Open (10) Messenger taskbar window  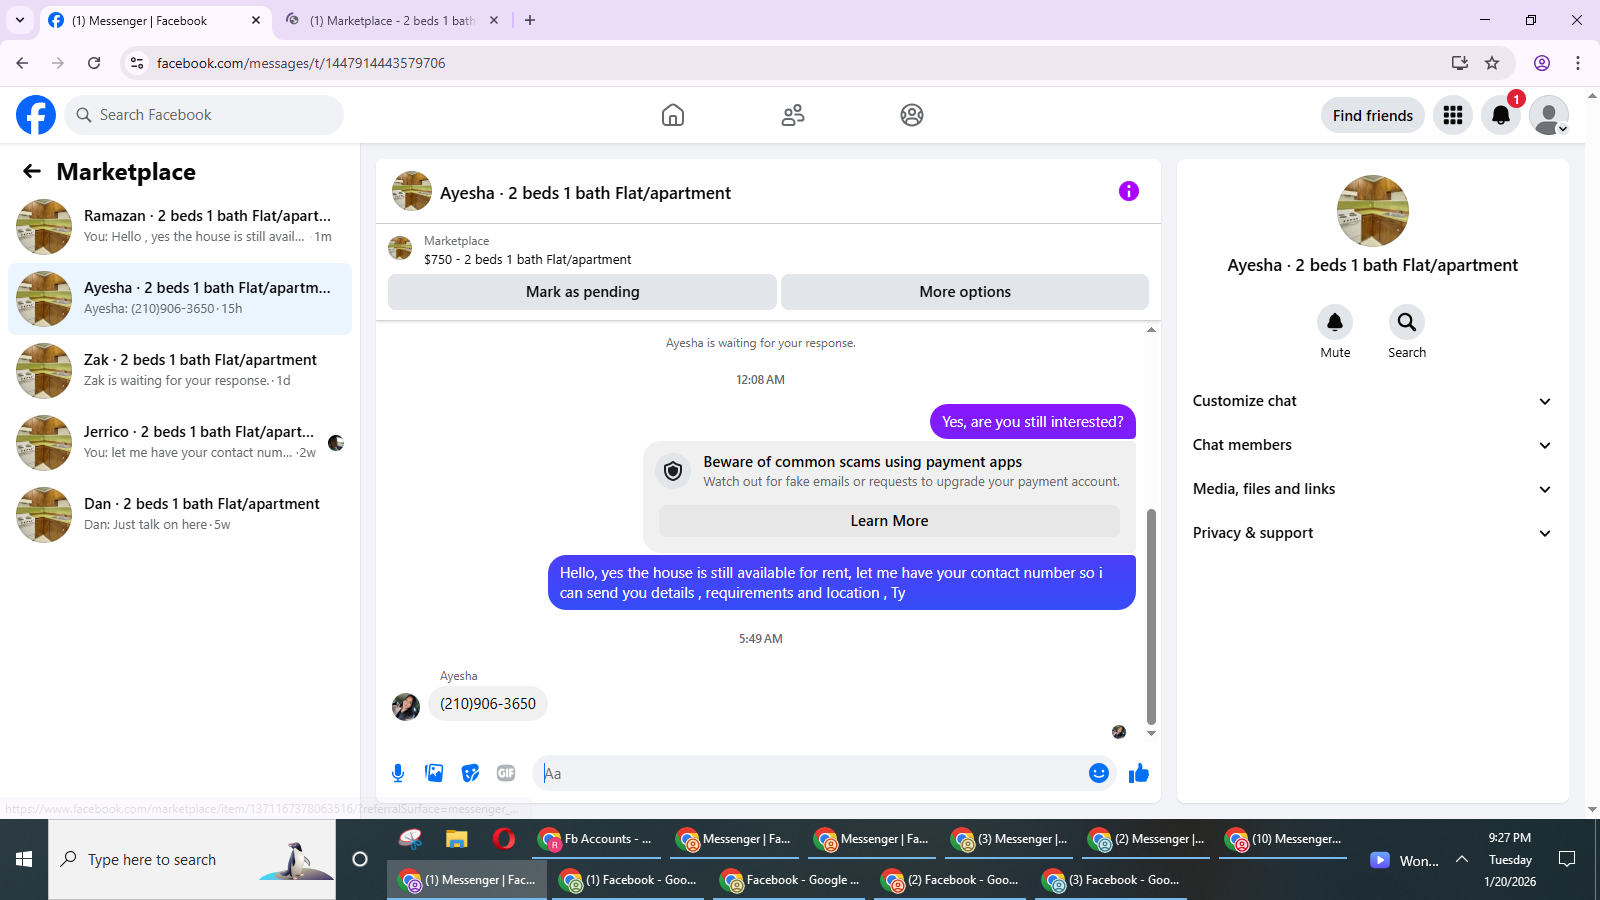click(x=1284, y=839)
